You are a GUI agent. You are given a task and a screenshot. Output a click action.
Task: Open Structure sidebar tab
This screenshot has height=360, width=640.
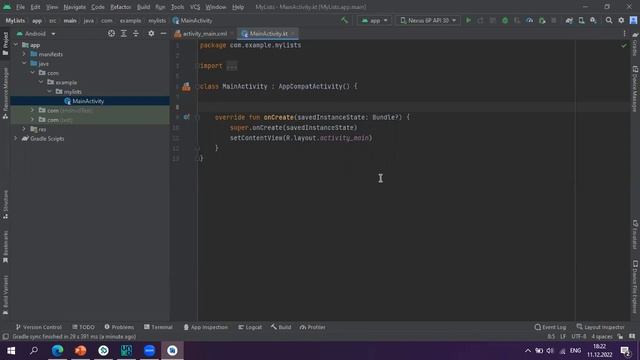(5, 204)
